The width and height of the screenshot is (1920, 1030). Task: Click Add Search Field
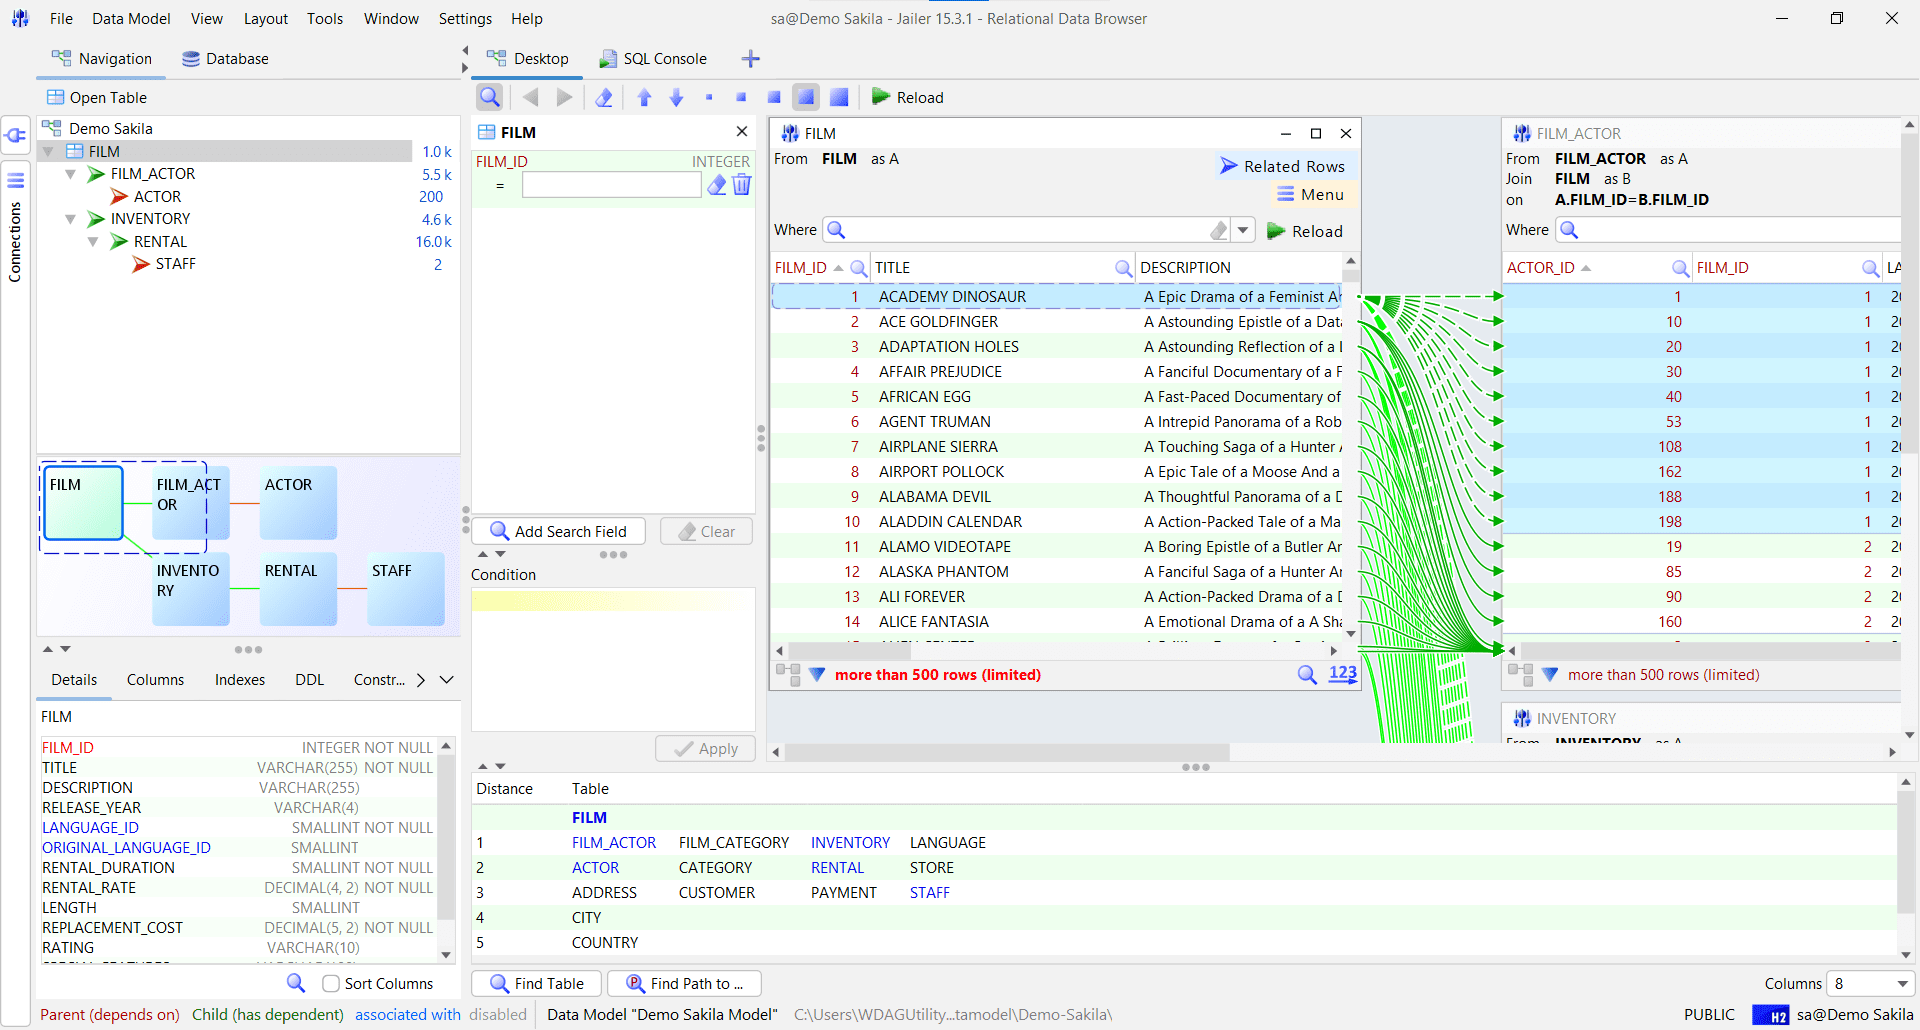coord(558,531)
